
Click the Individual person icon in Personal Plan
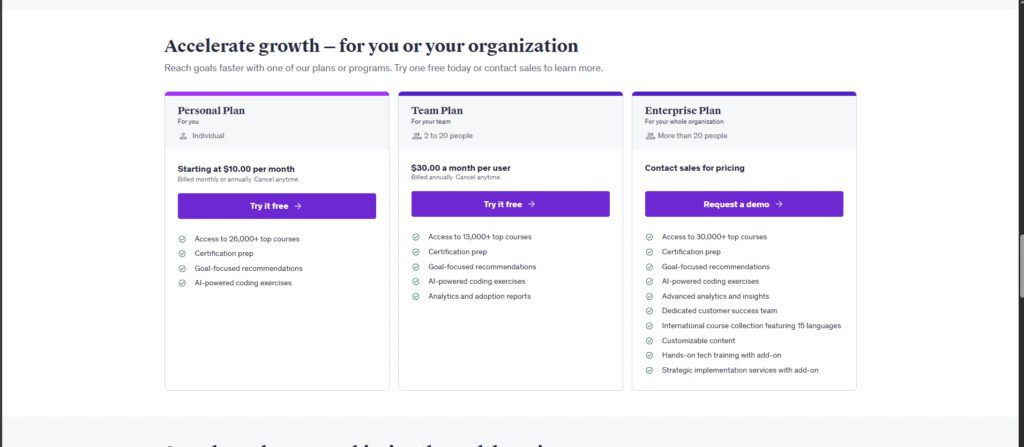tap(183, 135)
